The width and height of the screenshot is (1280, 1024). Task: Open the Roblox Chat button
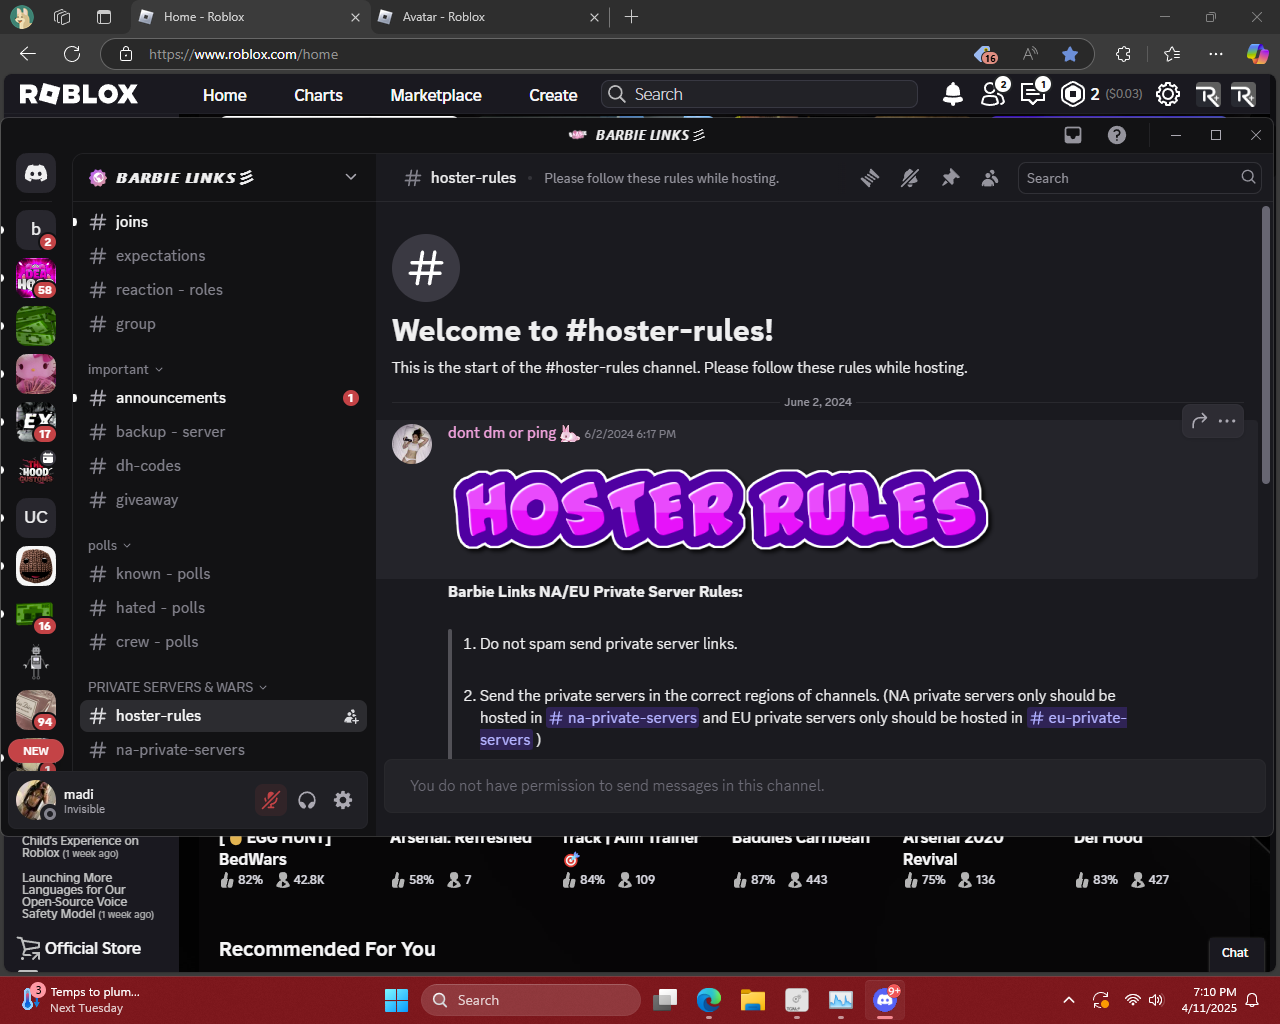click(x=1235, y=953)
